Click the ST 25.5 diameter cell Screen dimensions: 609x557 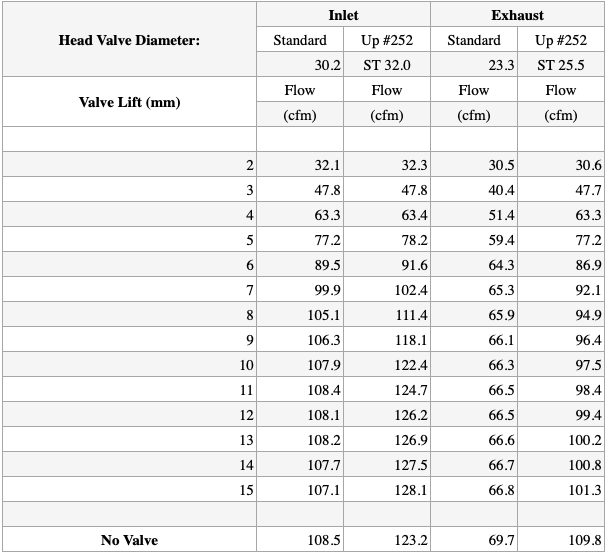pyautogui.click(x=560, y=65)
